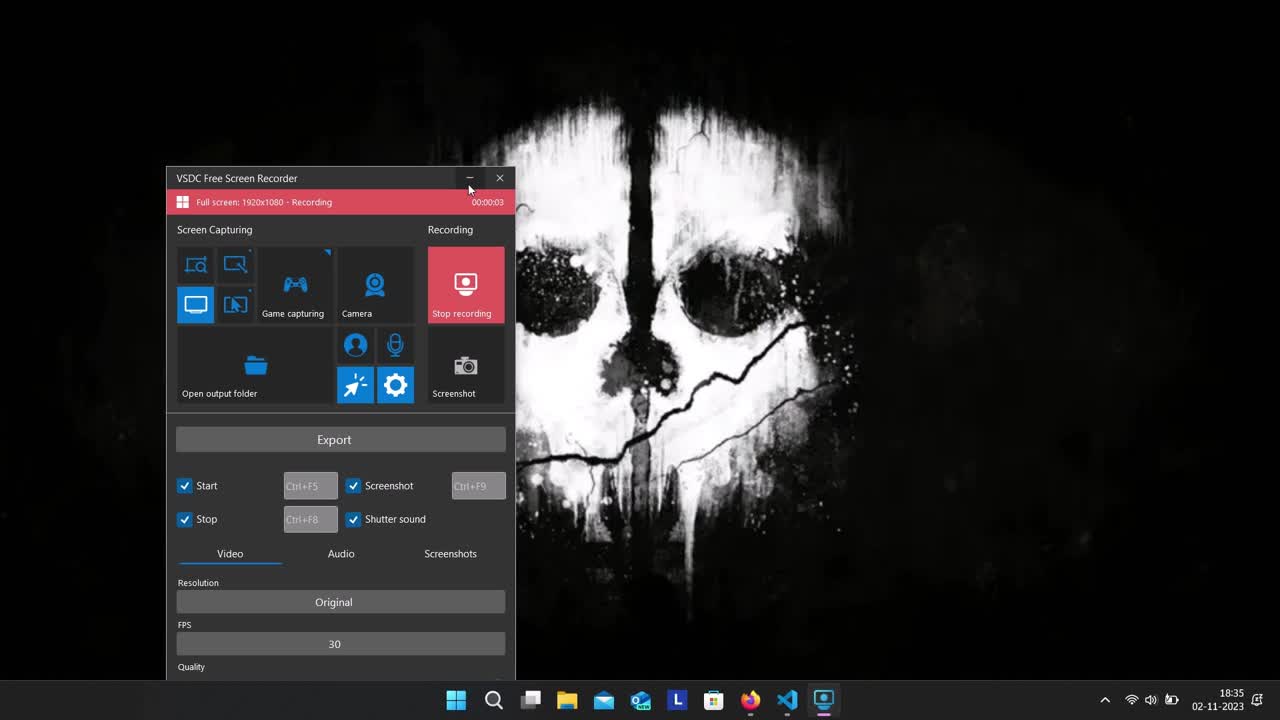Click the volume speaker tray icon
This screenshot has height=720, width=1280.
point(1151,700)
